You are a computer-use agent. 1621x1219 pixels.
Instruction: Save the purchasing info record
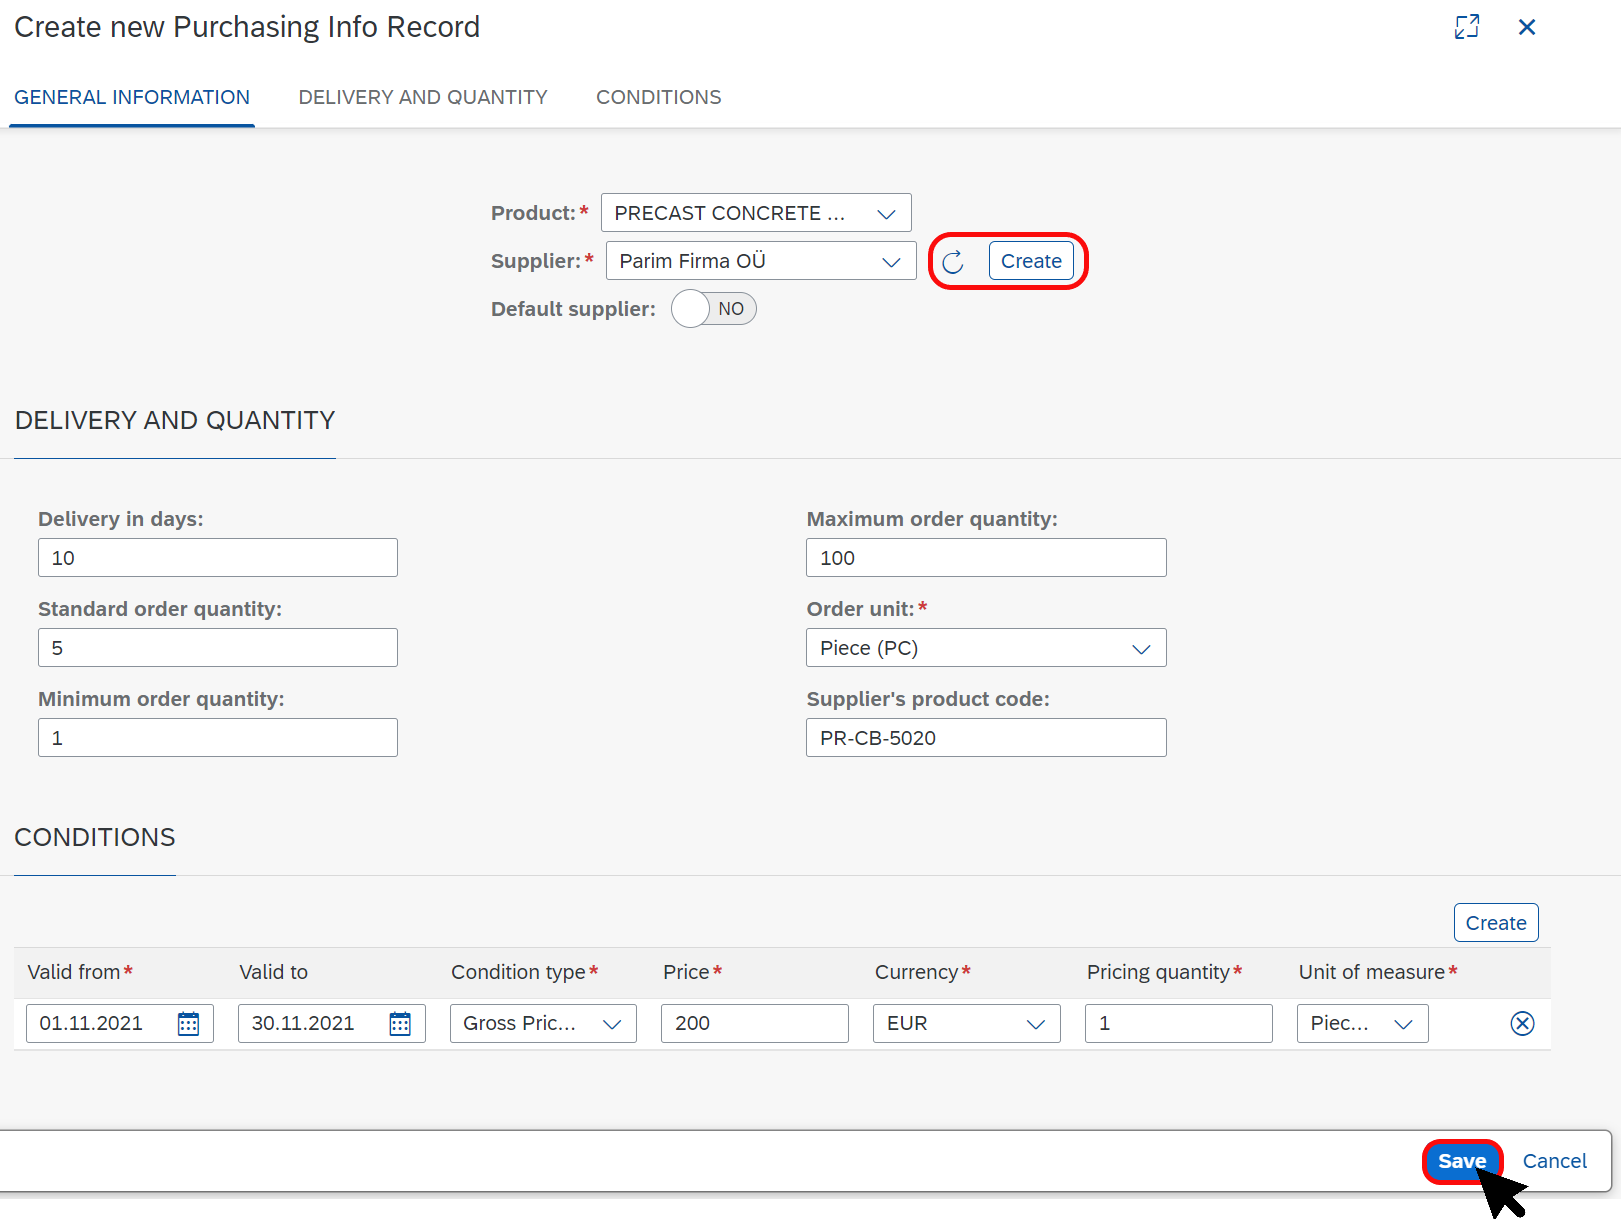point(1461,1161)
